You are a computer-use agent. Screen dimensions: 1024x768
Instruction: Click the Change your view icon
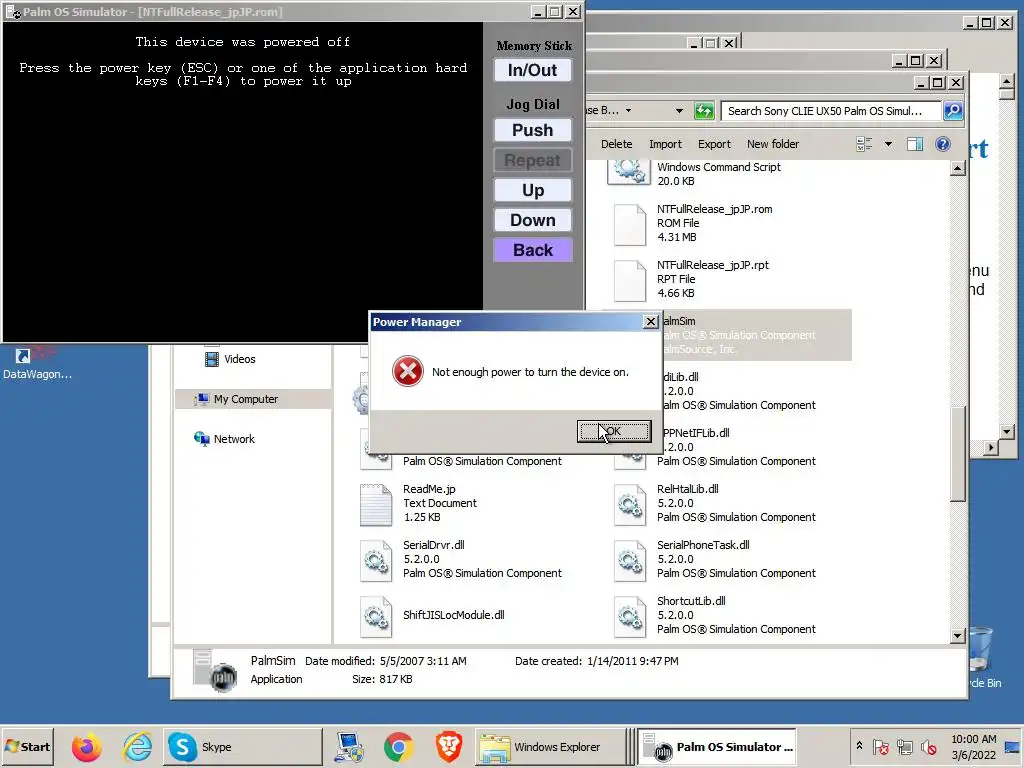click(x=864, y=144)
